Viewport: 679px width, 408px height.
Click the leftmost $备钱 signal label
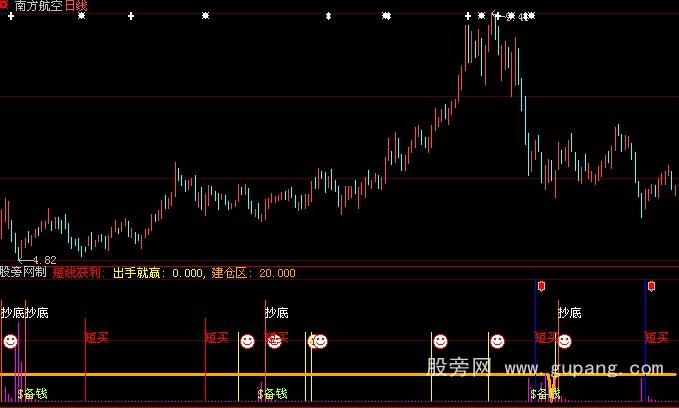coord(33,394)
